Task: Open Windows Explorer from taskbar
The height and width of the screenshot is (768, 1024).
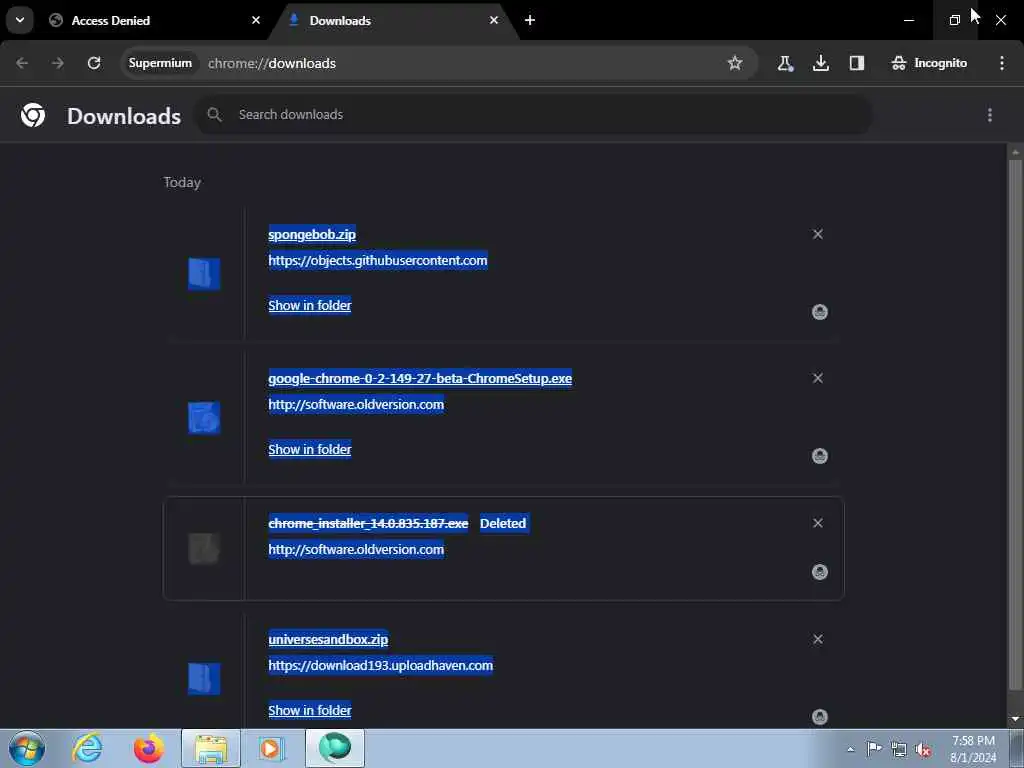Action: coord(210,748)
